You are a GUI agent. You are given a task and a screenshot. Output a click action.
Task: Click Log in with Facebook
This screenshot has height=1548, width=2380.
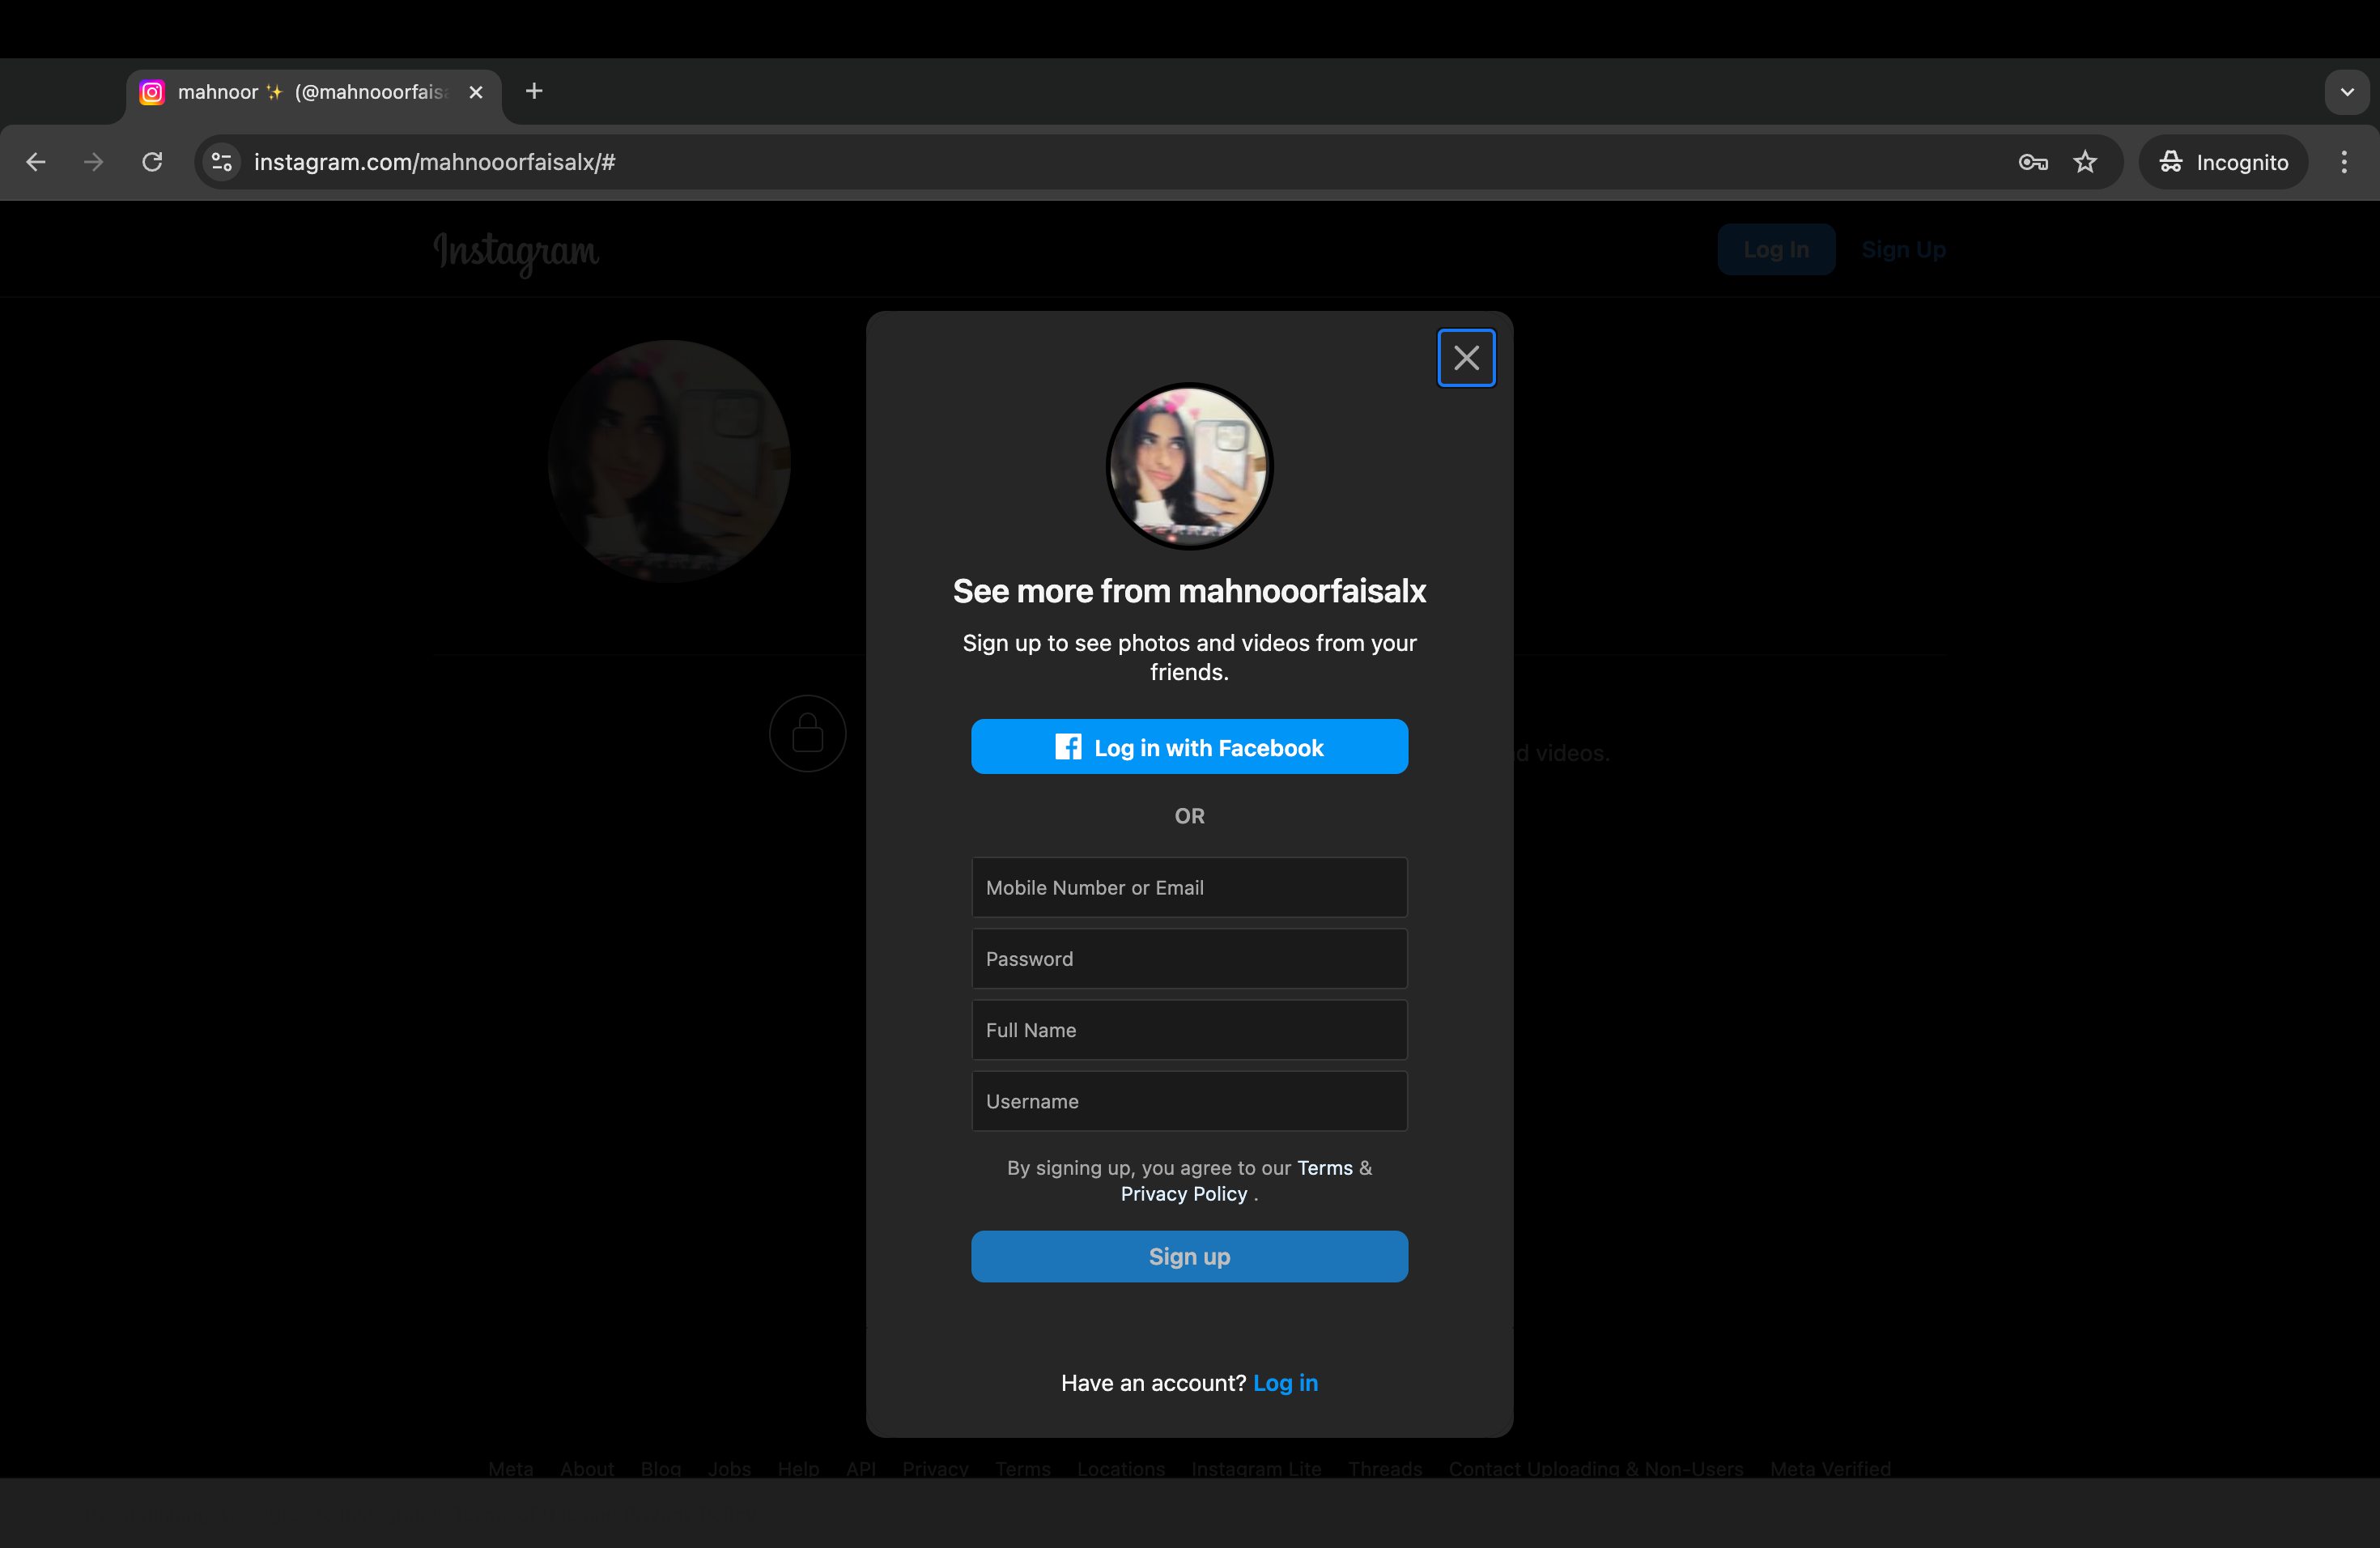1189,747
